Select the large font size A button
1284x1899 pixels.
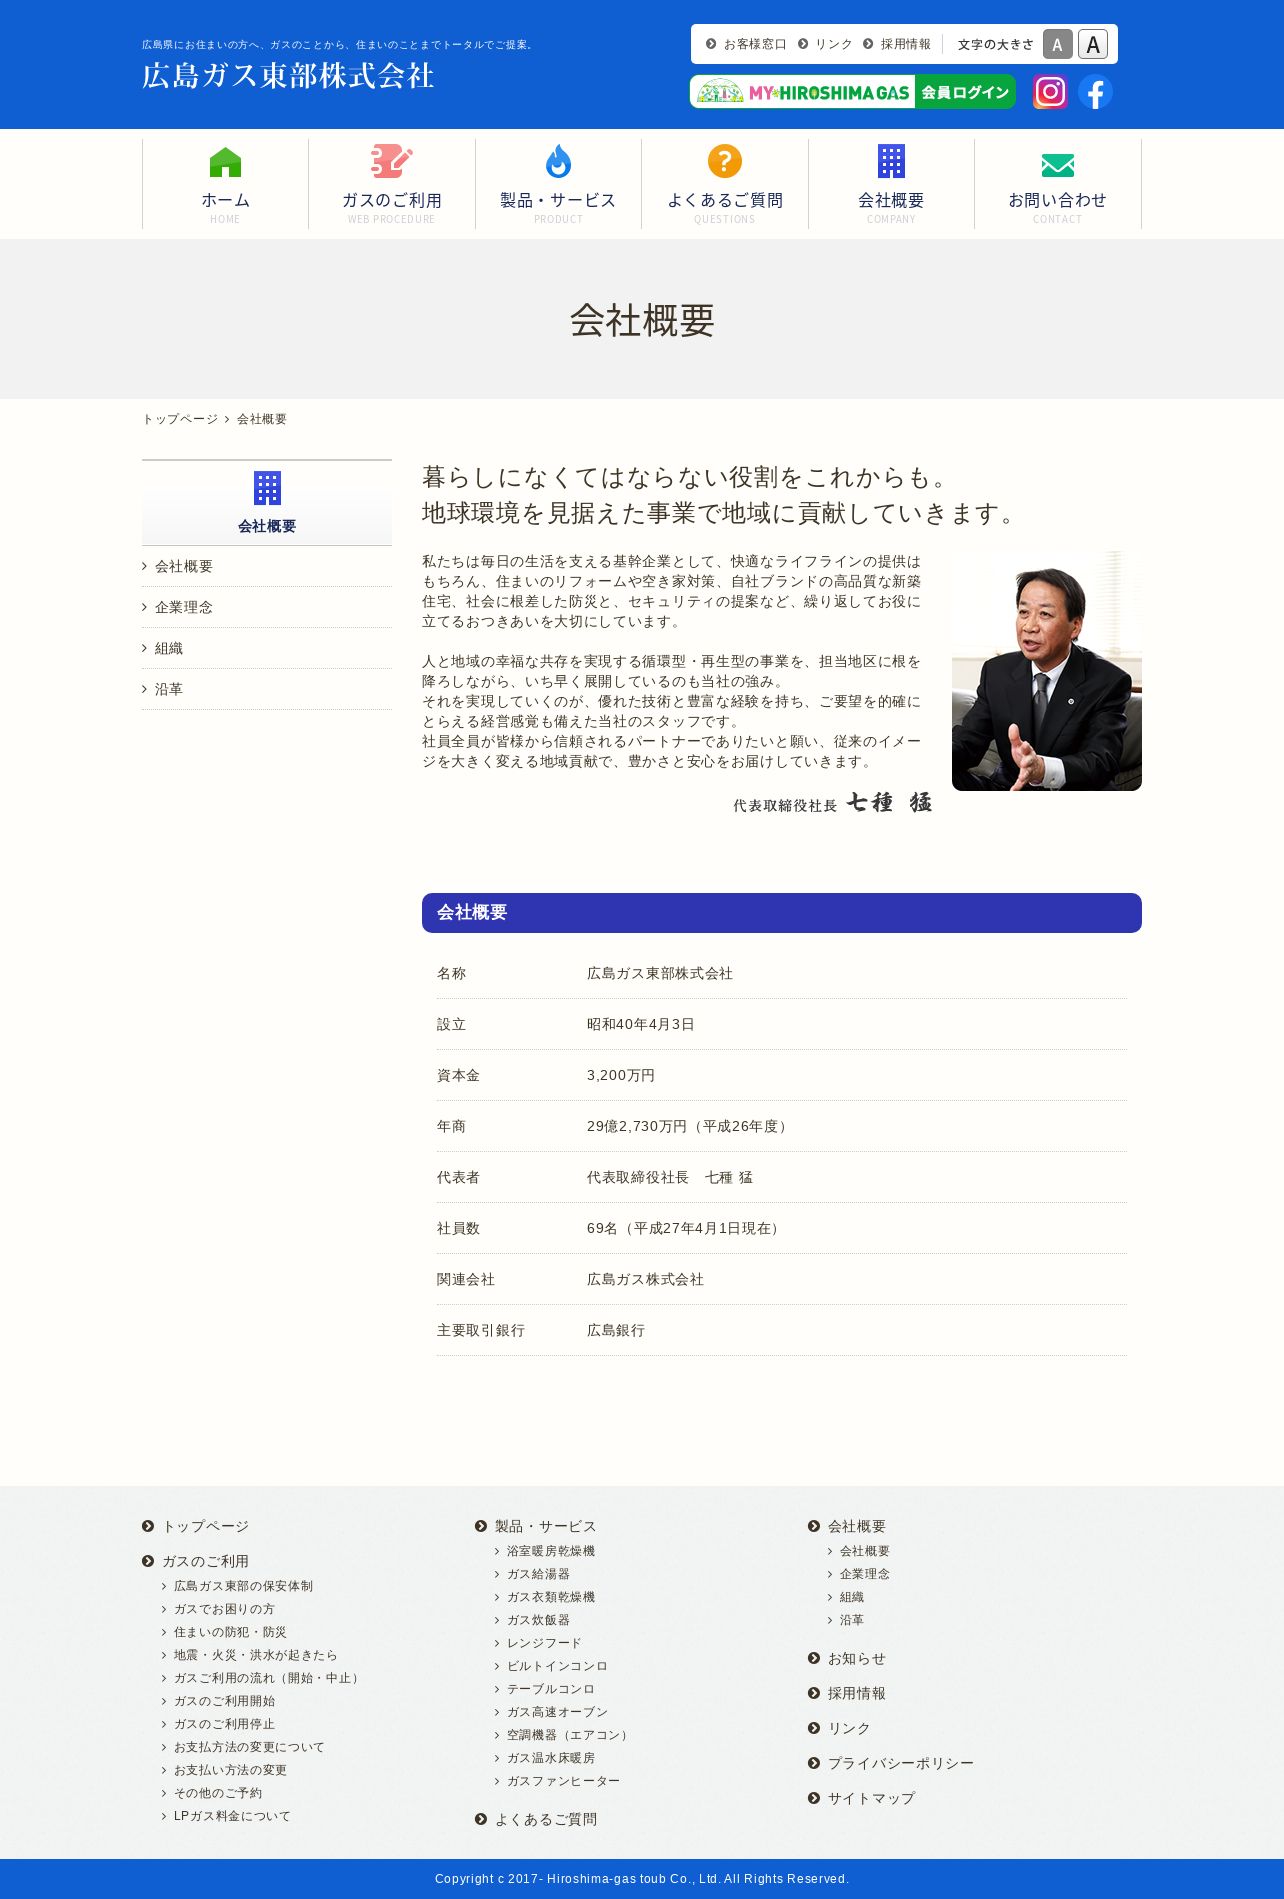[1093, 44]
